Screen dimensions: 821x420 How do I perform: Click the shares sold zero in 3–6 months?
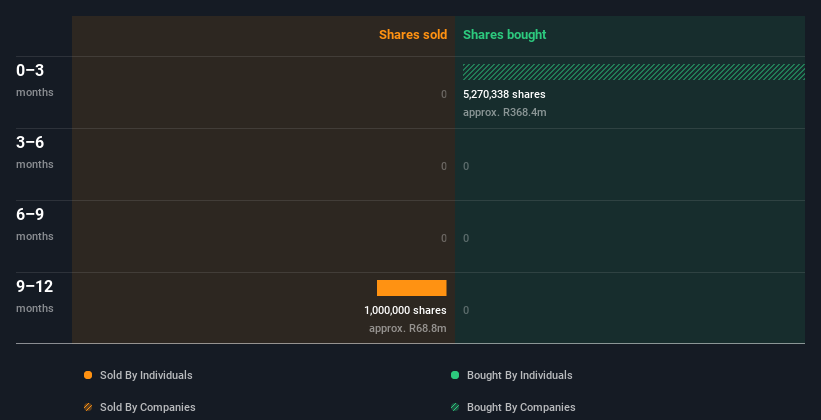(x=444, y=166)
